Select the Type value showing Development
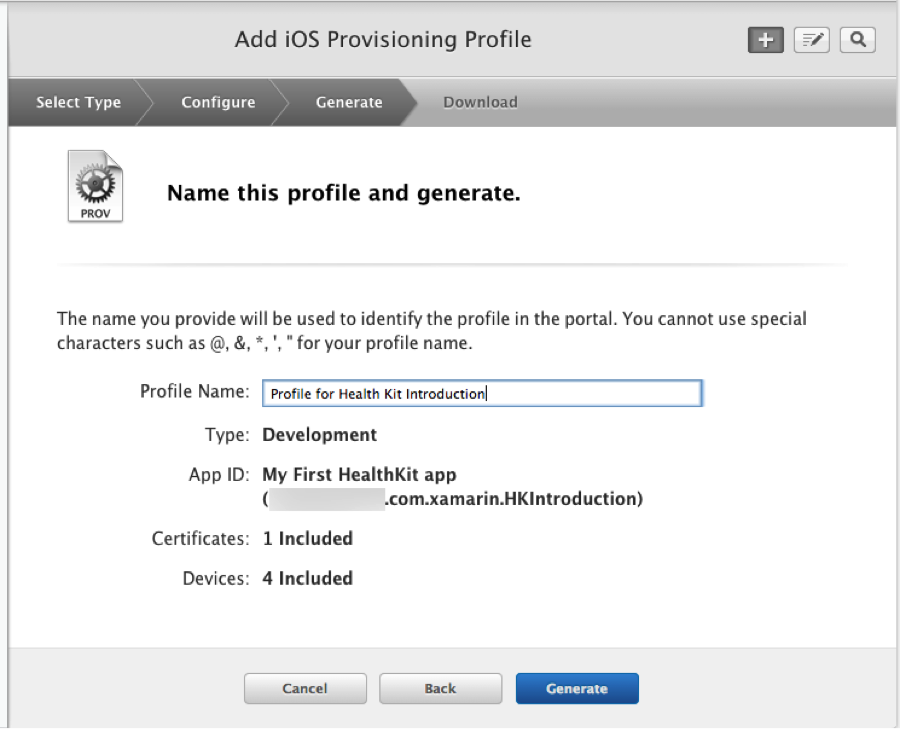Screen dimensions: 900x729 (319, 435)
